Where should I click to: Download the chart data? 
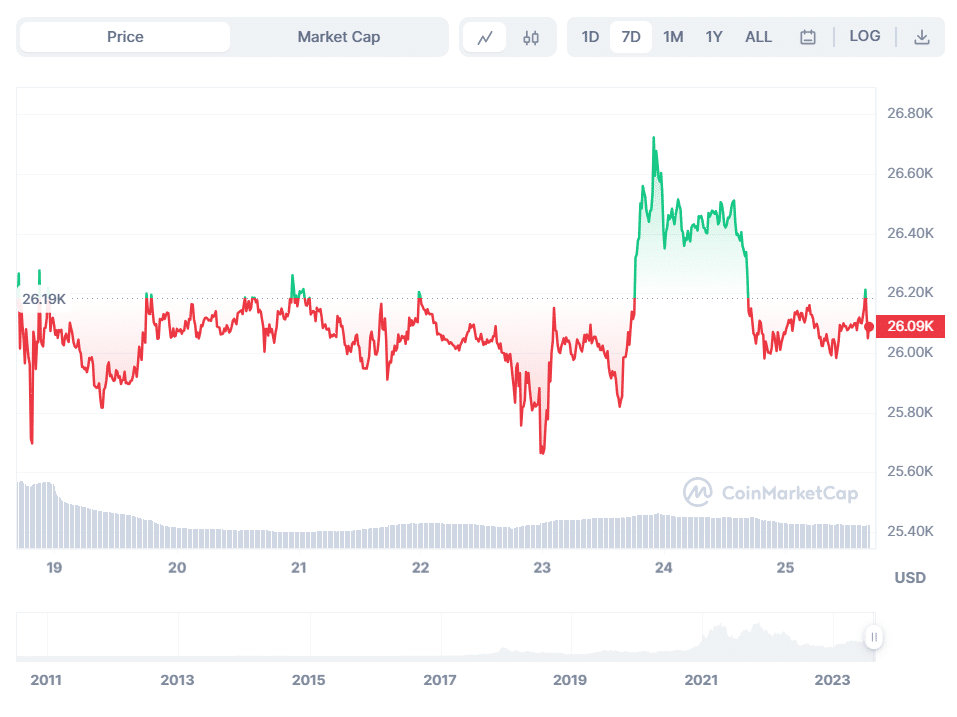click(x=922, y=38)
